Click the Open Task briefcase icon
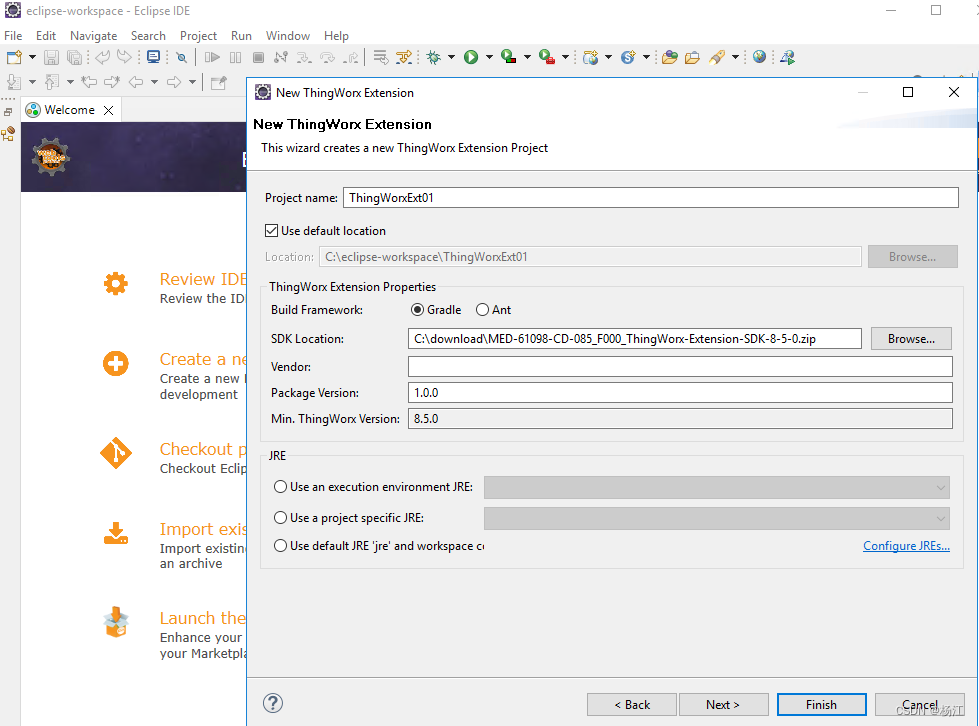Screen dimensions: 979x726 pos(692,57)
